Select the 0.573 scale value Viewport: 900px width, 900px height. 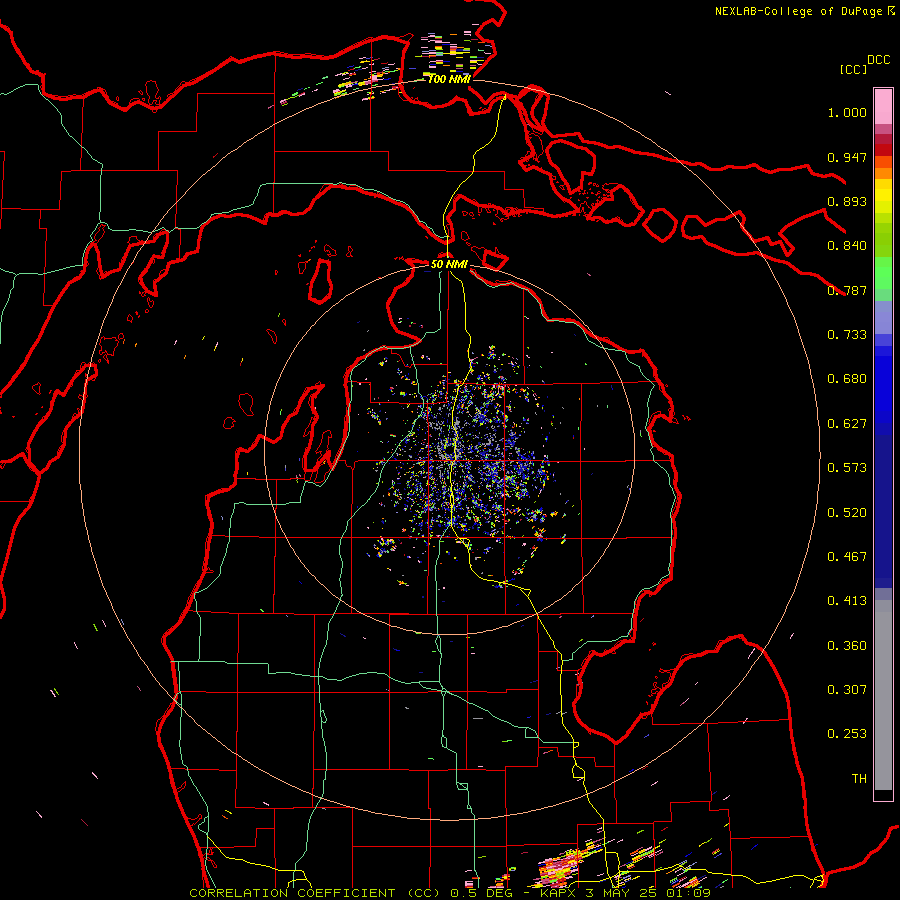[847, 468]
